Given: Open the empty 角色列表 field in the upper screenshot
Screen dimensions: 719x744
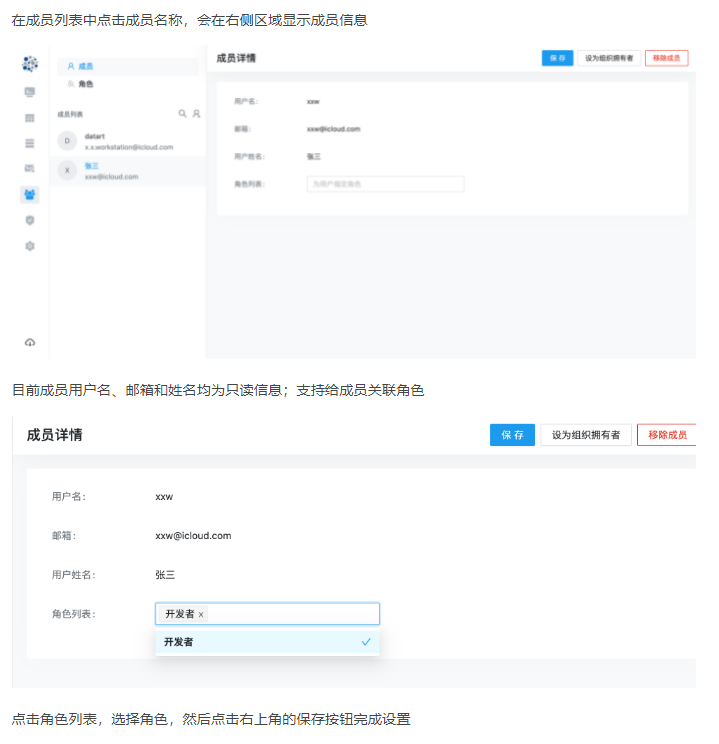Looking at the screenshot, I should point(385,184).
